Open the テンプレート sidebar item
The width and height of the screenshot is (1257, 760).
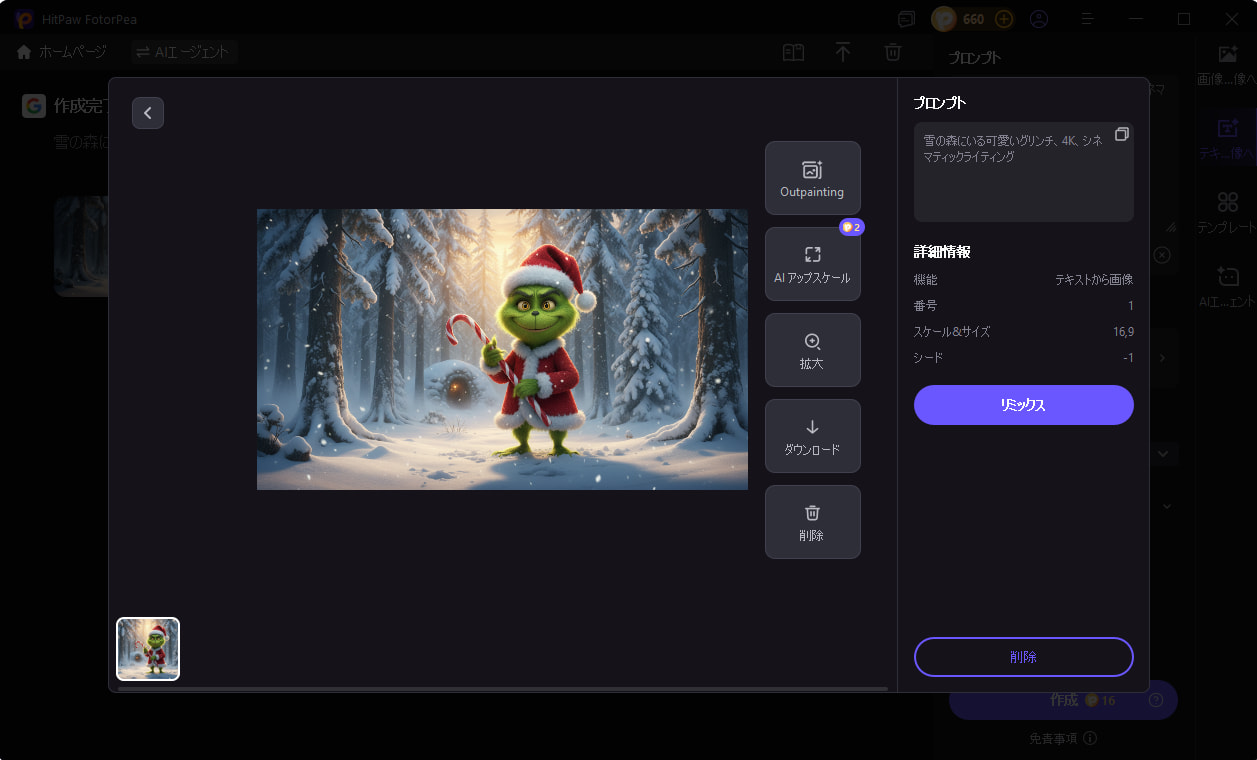point(1227,214)
